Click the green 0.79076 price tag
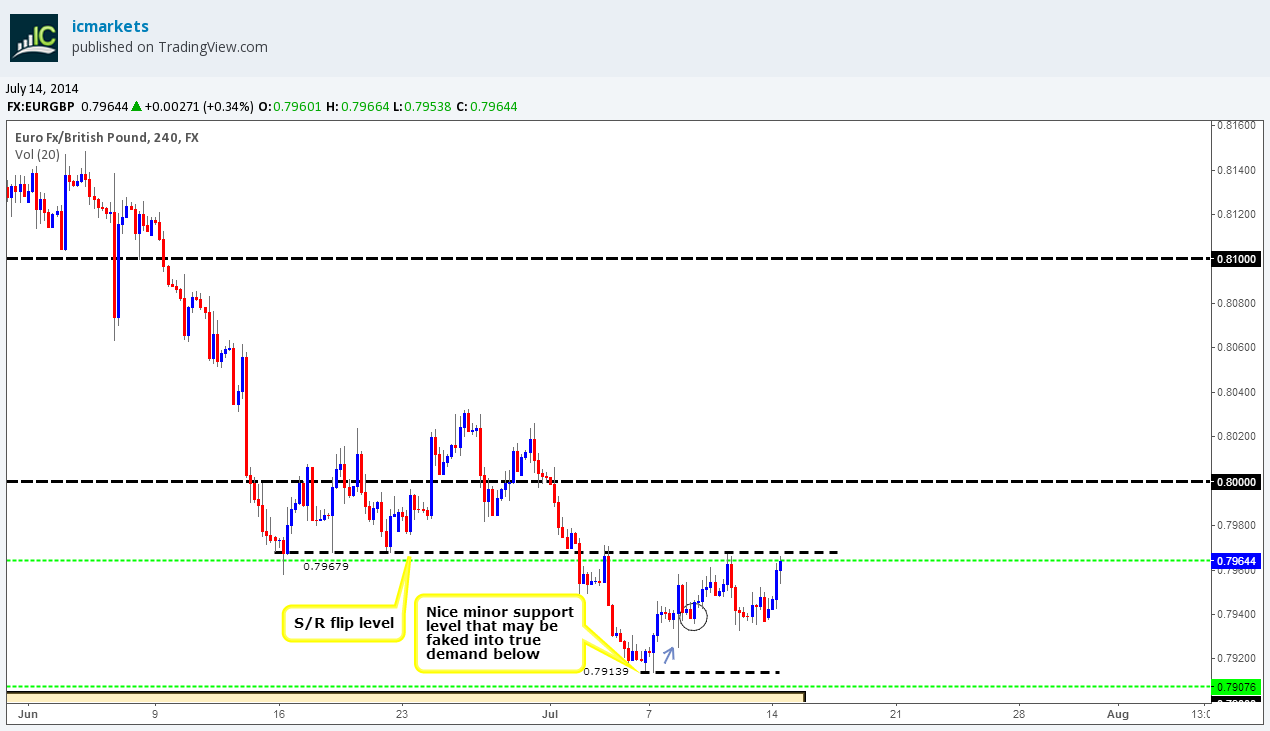 [1237, 687]
